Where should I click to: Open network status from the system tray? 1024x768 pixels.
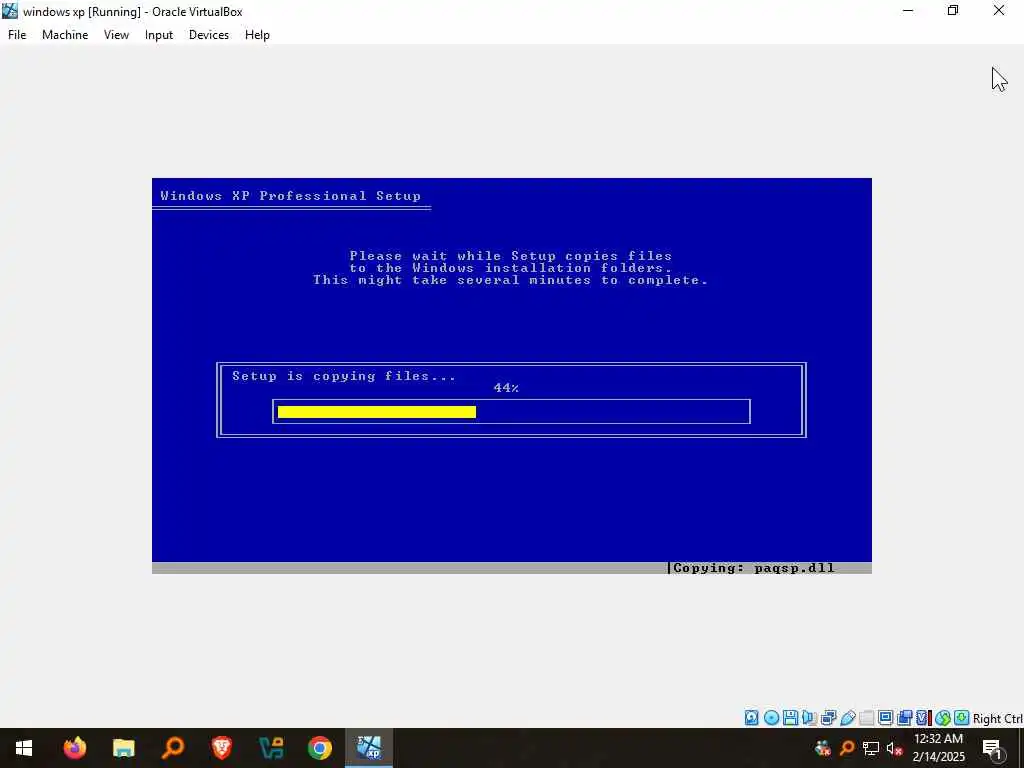[871, 748]
